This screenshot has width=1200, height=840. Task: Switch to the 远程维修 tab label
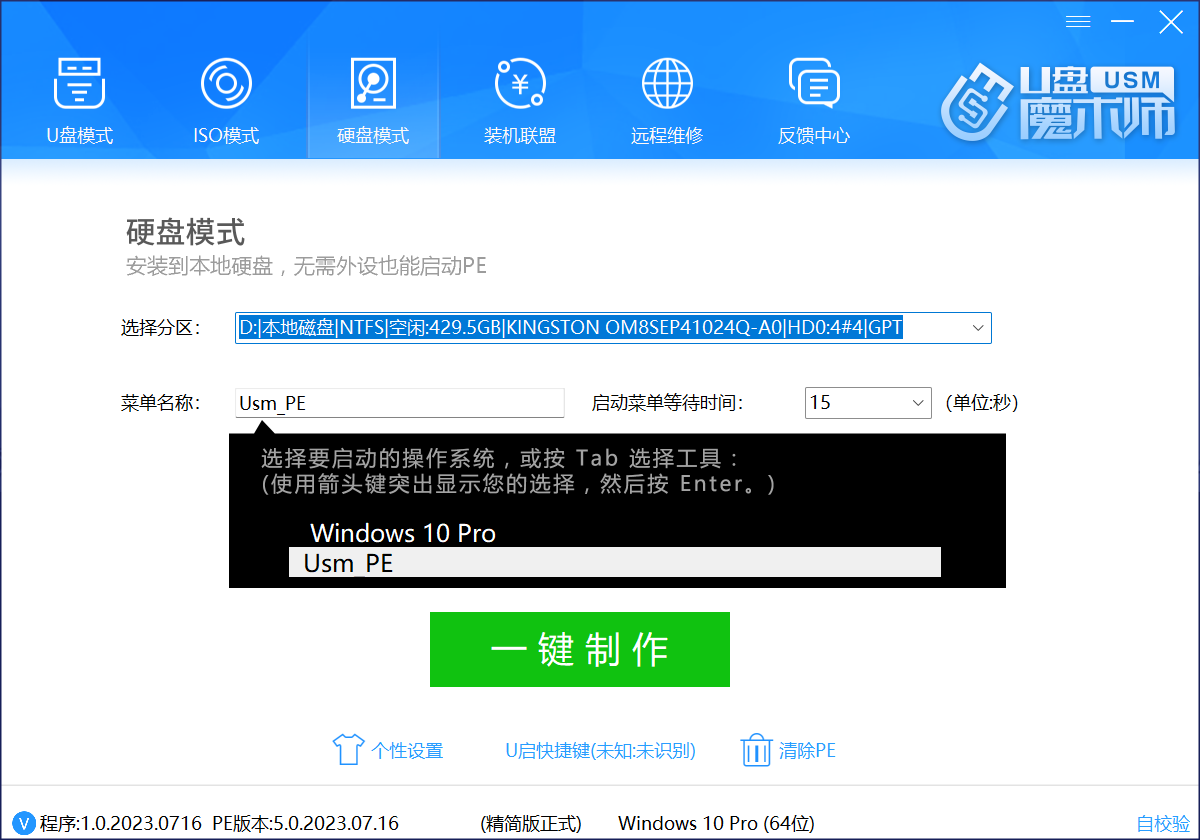click(x=667, y=136)
